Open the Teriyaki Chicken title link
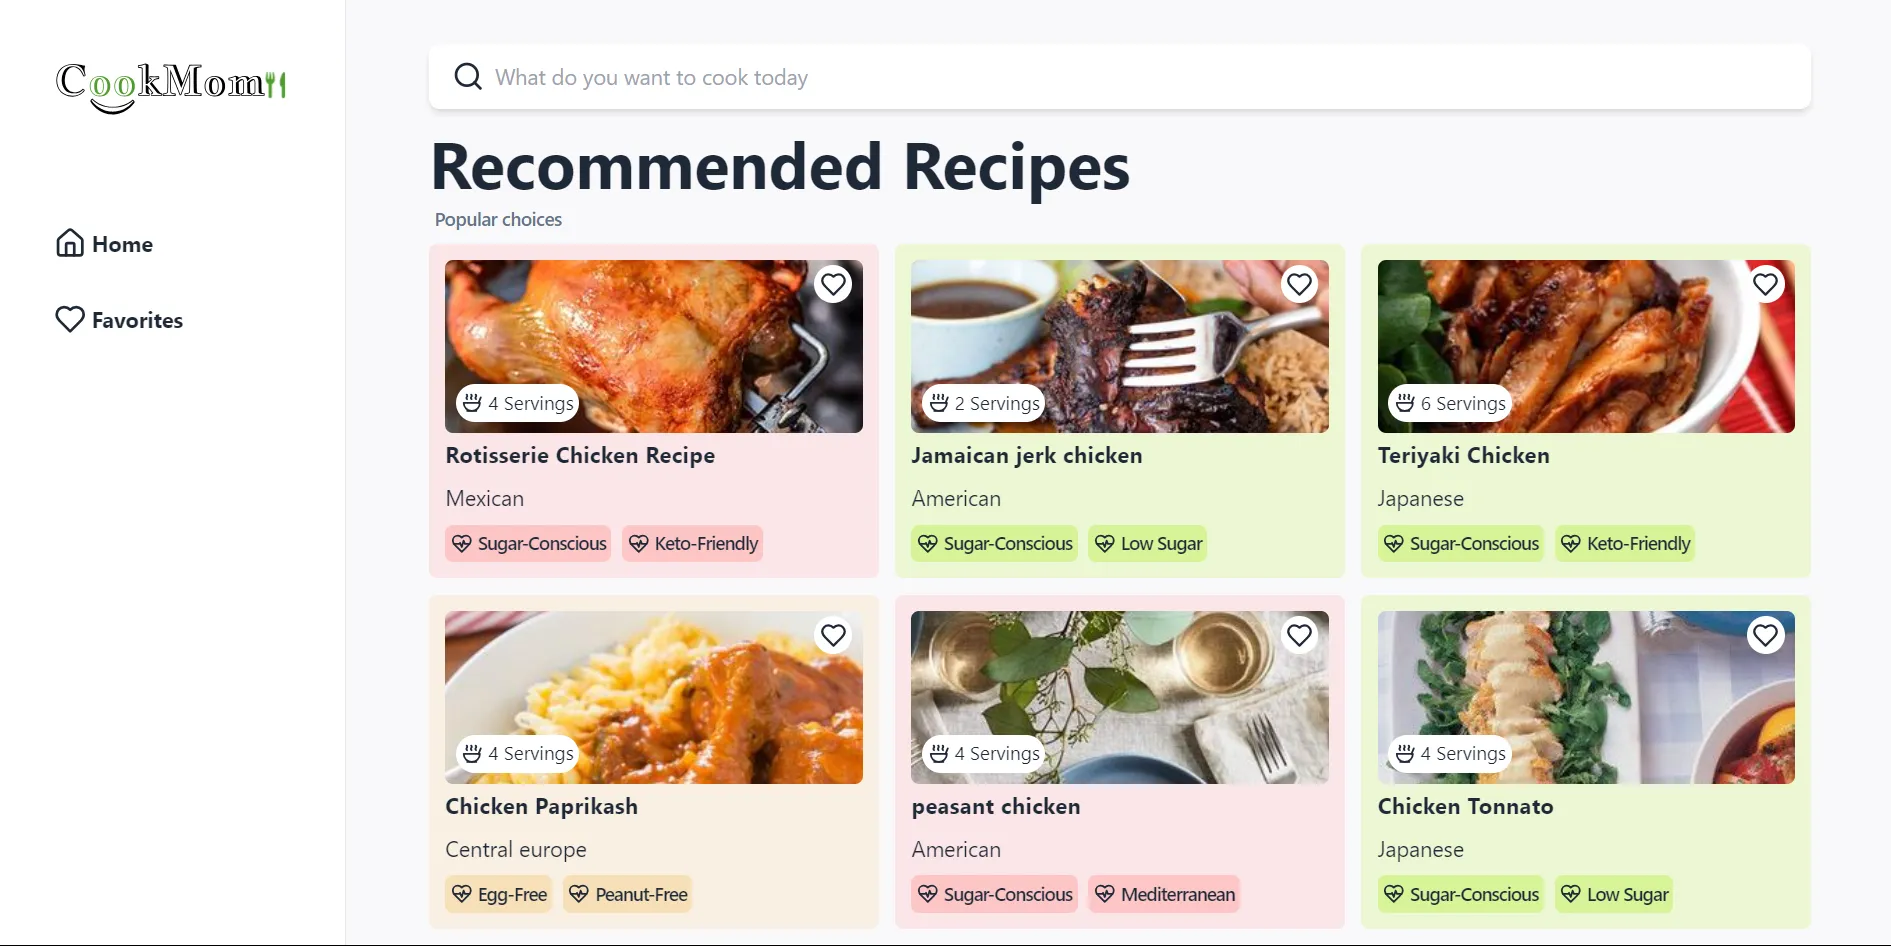Image resolution: width=1891 pixels, height=946 pixels. click(x=1463, y=456)
